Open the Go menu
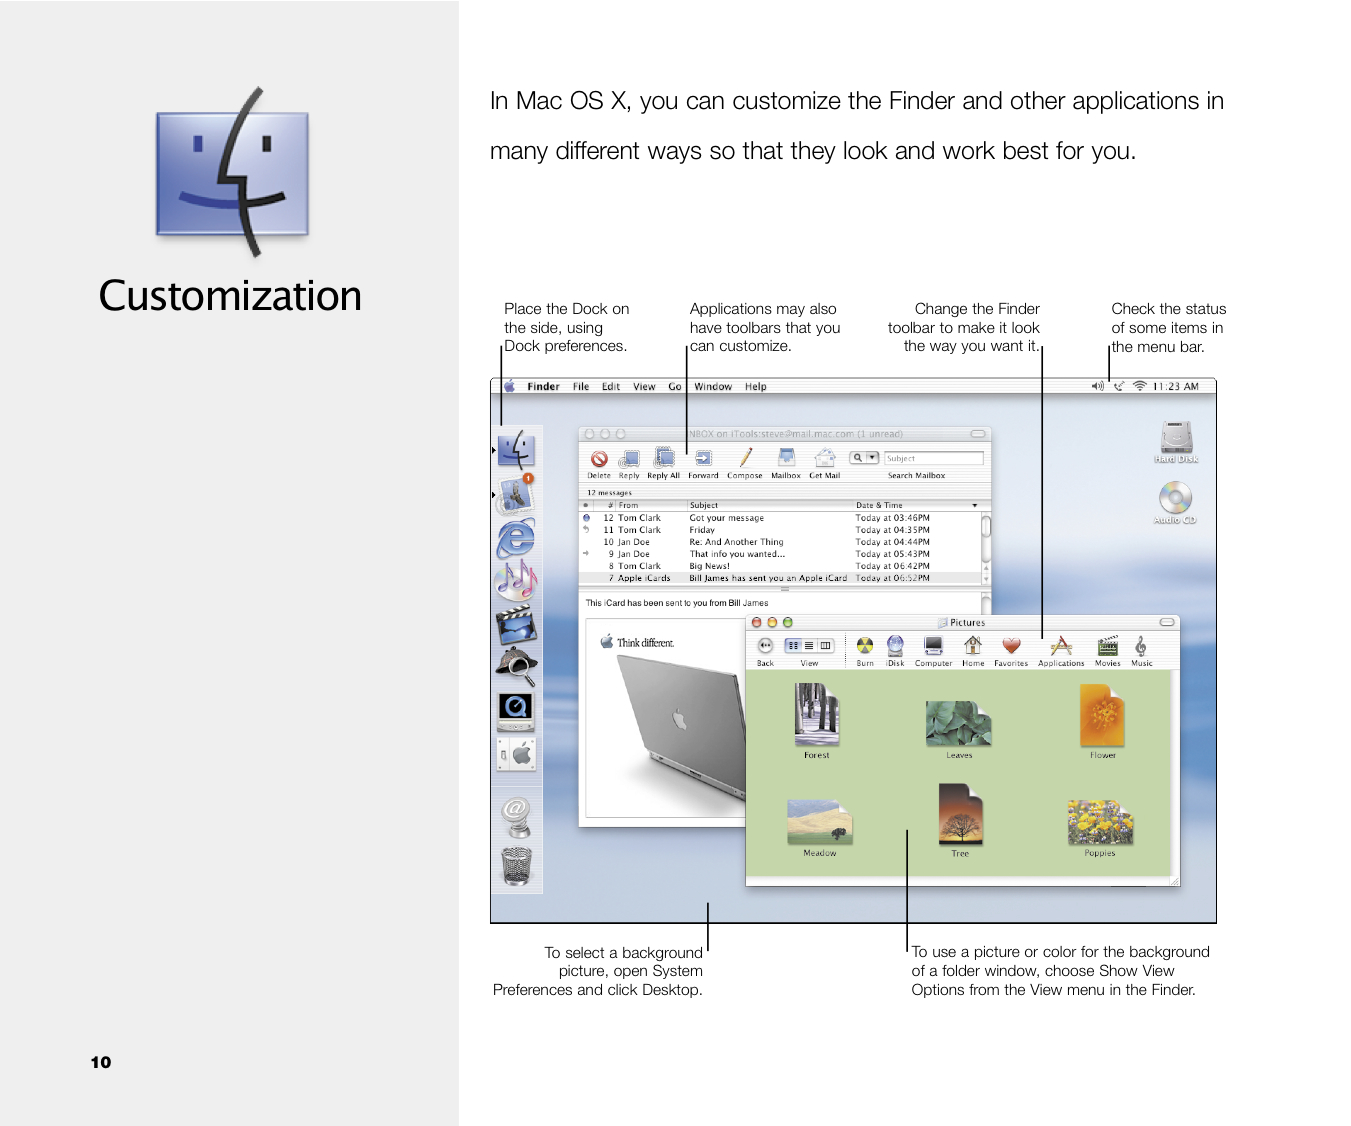 coord(675,386)
